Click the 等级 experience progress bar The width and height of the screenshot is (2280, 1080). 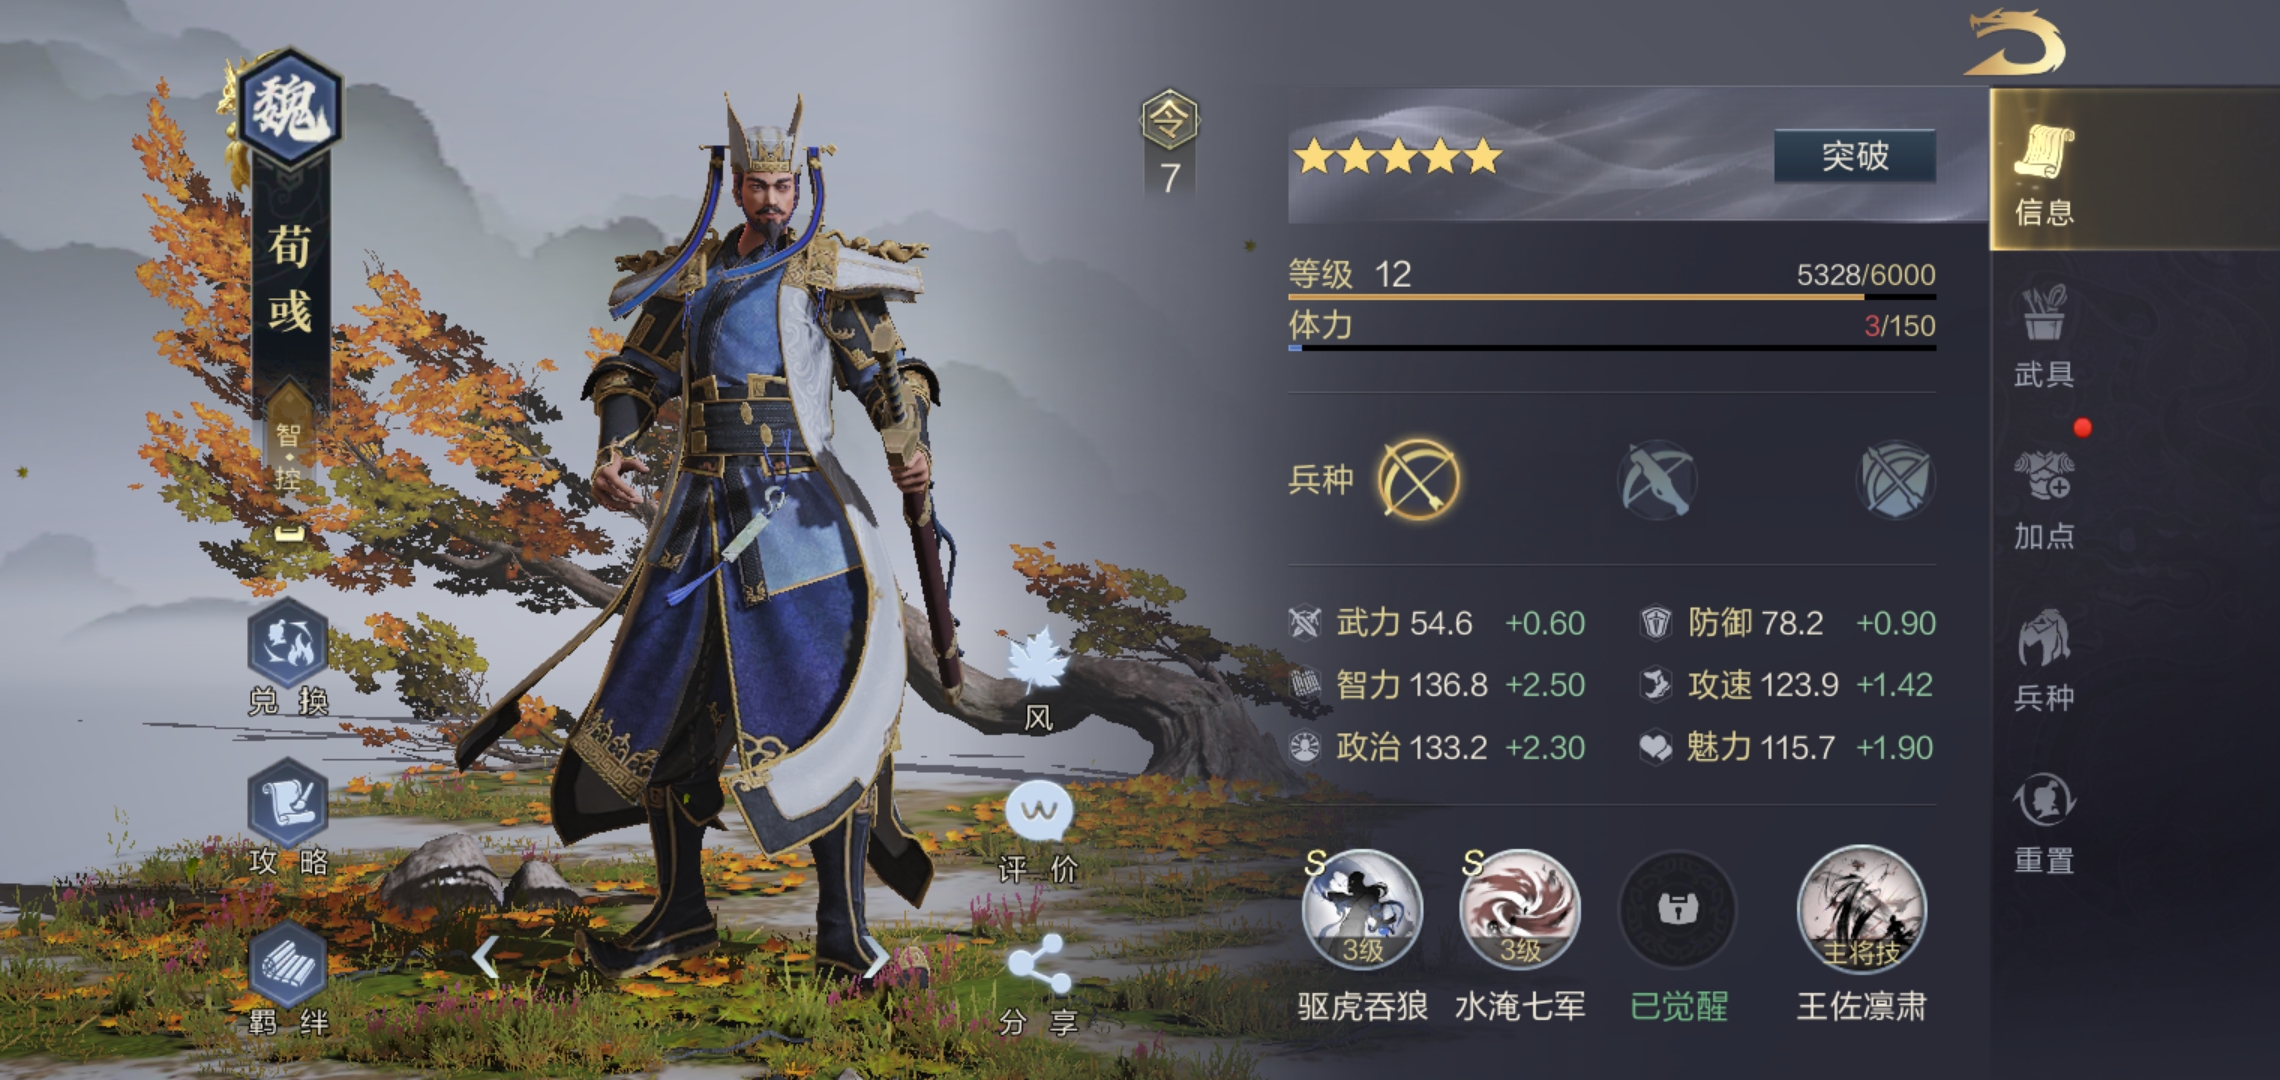click(1612, 297)
